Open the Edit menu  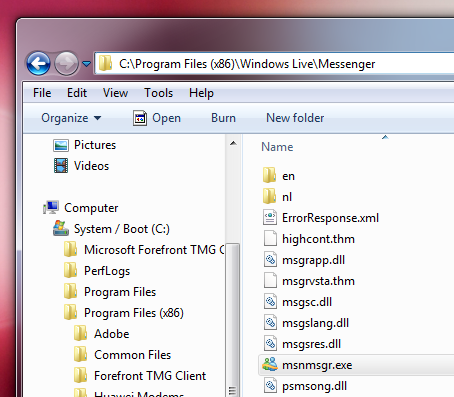[x=77, y=93]
